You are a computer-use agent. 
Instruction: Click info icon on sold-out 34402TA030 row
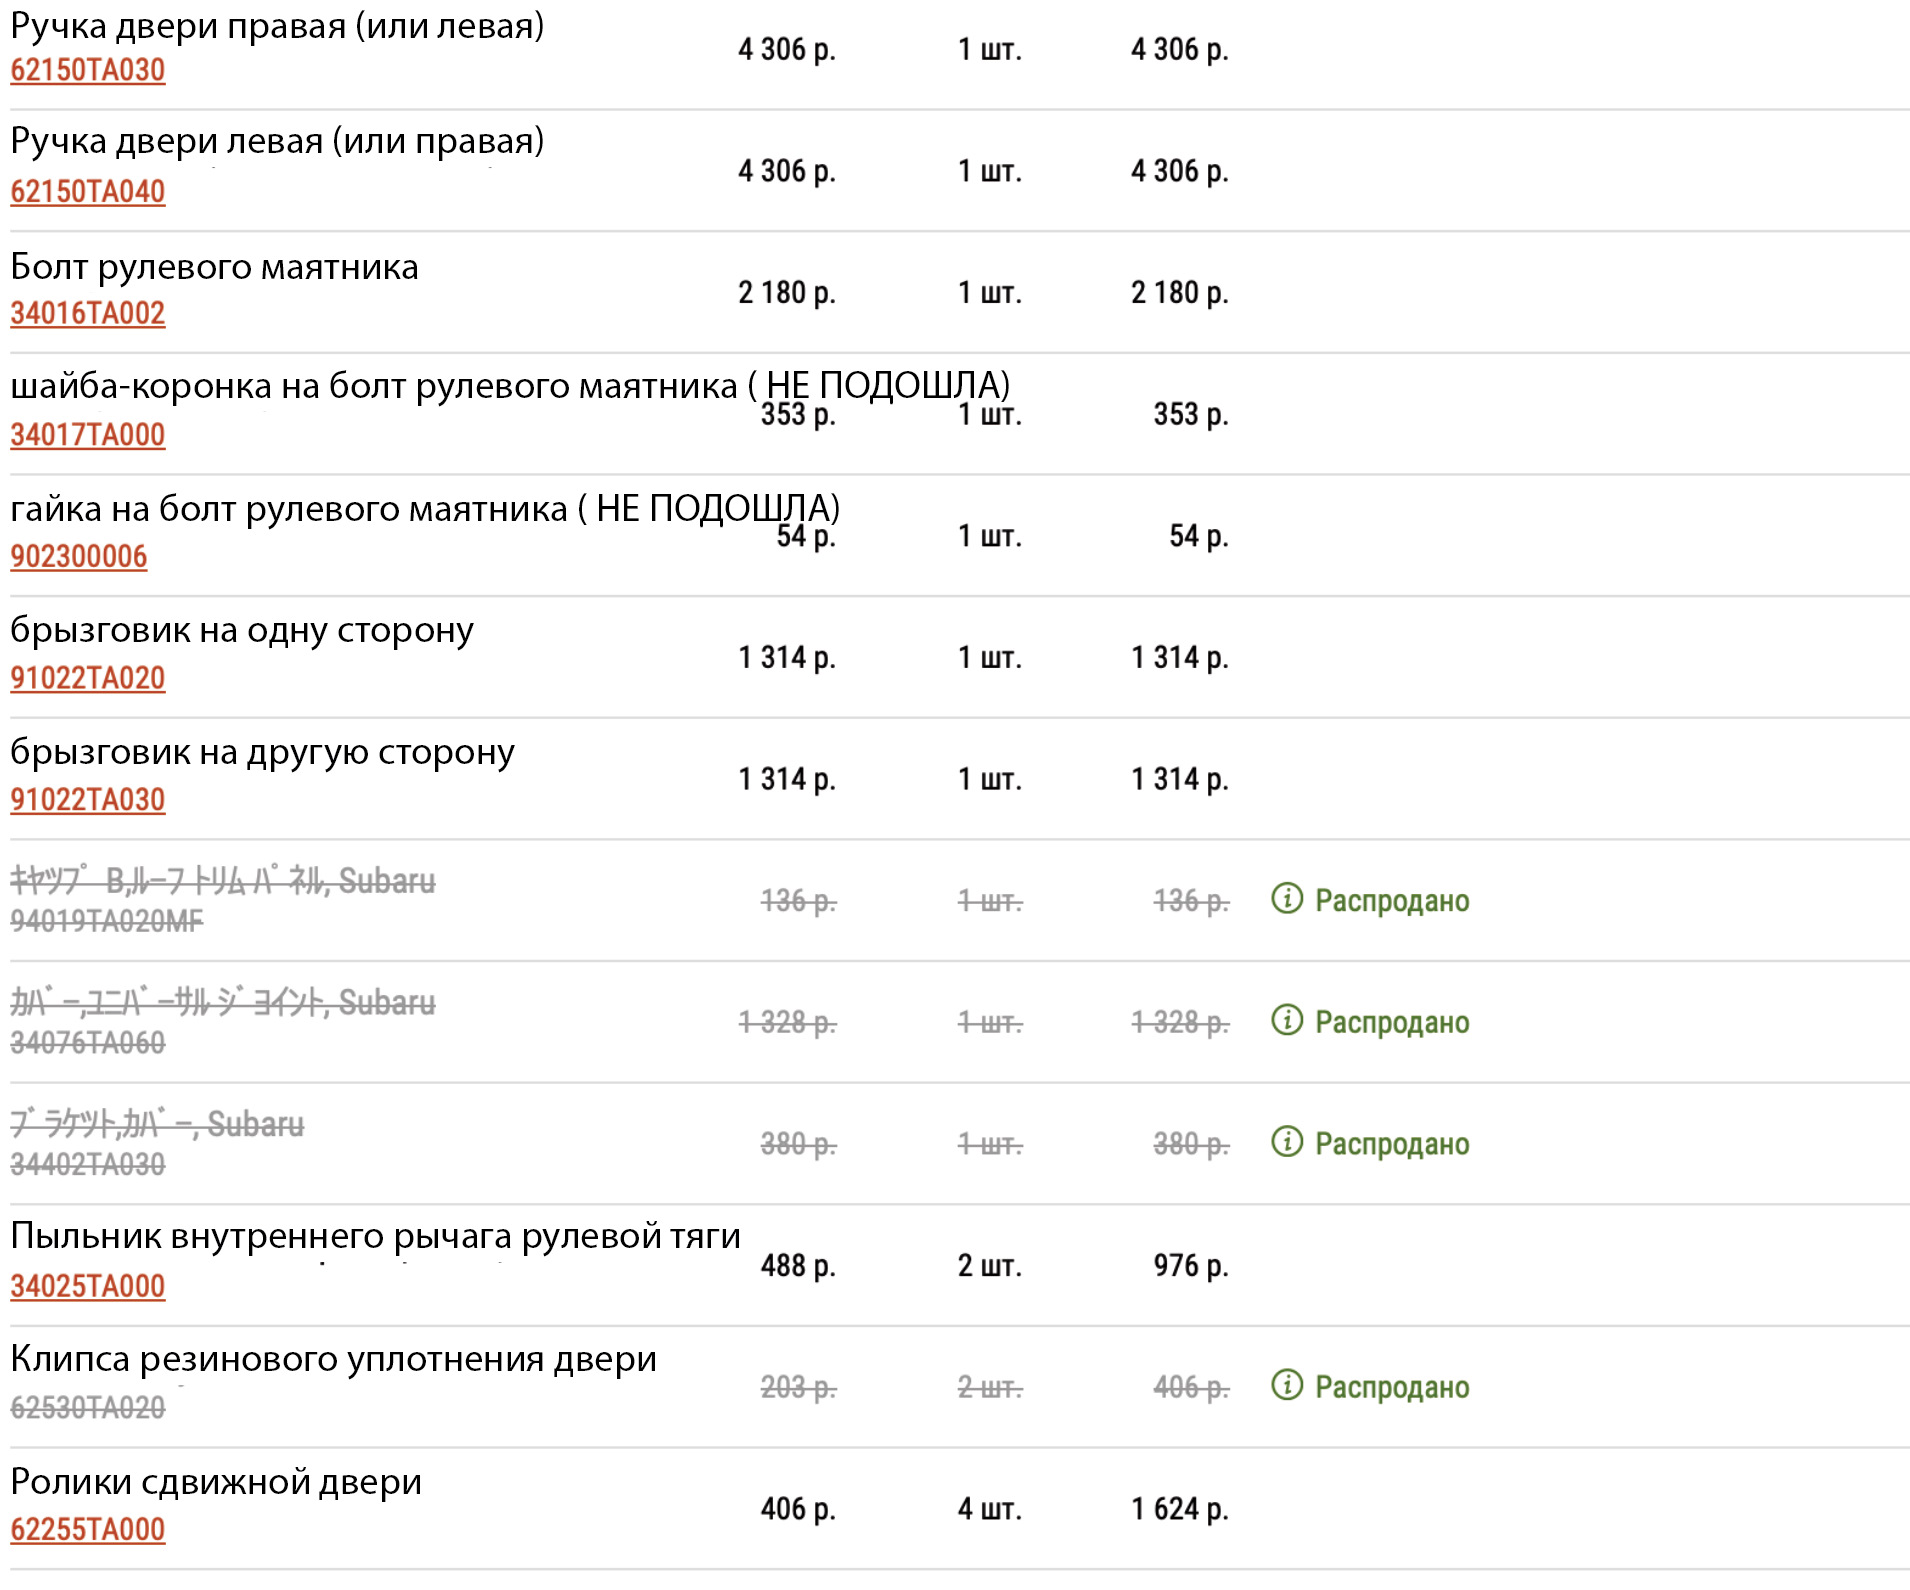pos(1286,1142)
